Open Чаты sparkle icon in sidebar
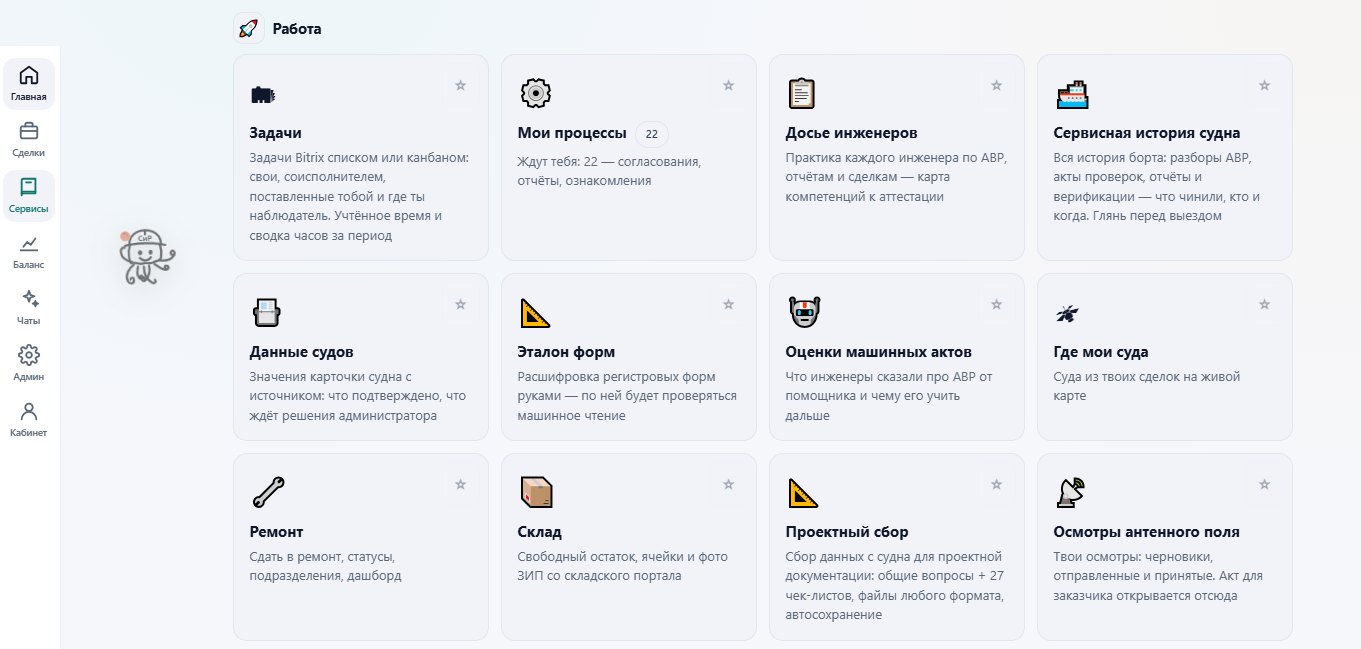The height and width of the screenshot is (649, 1361). pos(29,299)
